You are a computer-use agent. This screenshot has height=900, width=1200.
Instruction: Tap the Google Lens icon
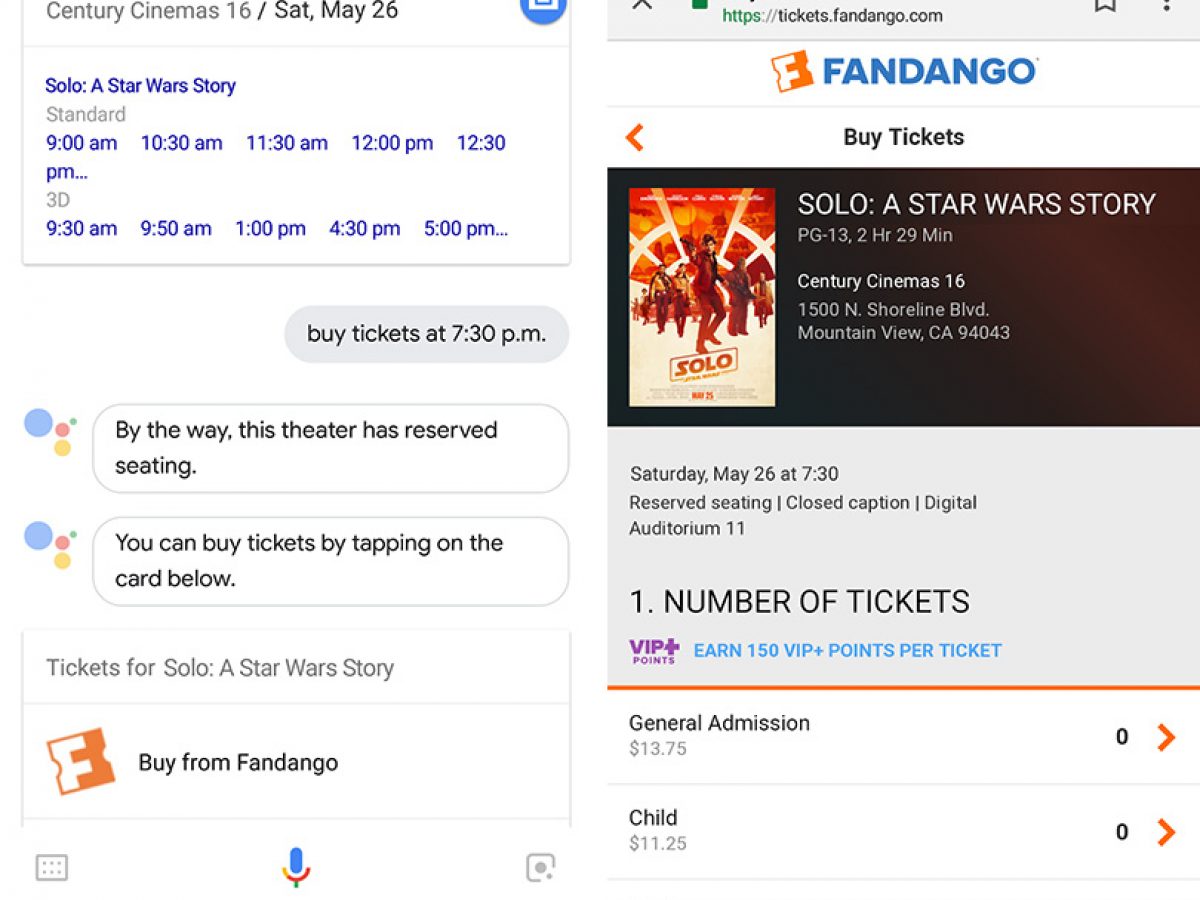(540, 867)
